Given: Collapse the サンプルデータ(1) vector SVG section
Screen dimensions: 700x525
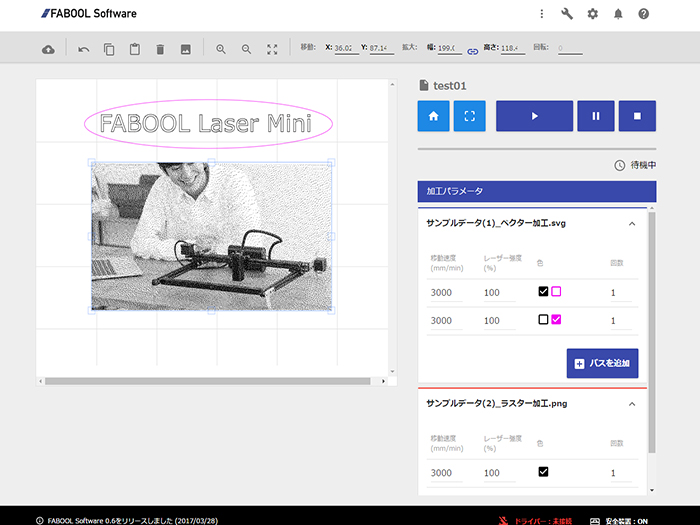Looking at the screenshot, I should (632, 224).
